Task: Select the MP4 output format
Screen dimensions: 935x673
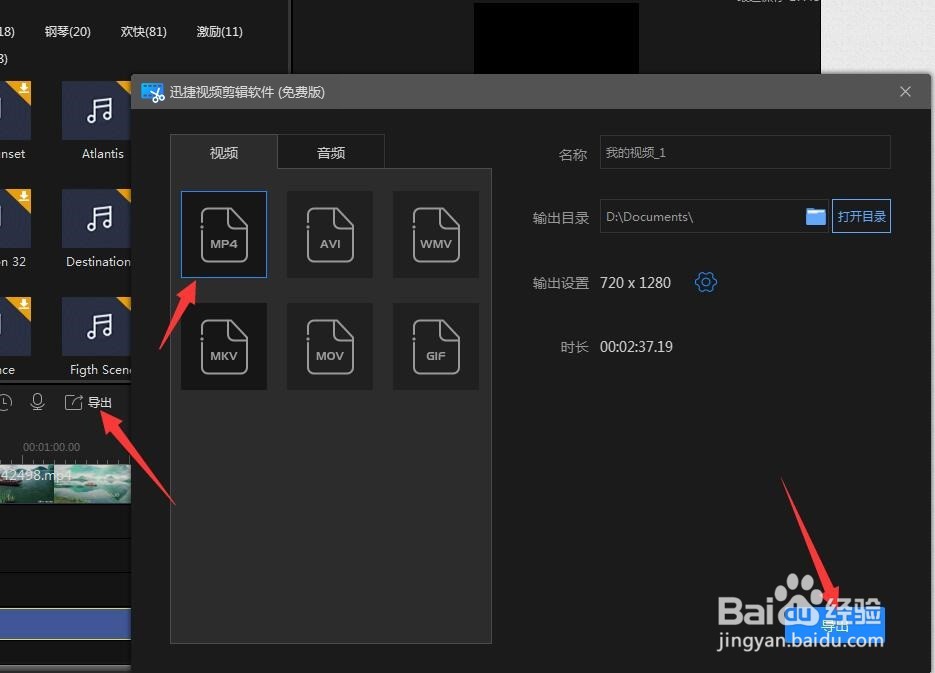Action: click(x=224, y=234)
